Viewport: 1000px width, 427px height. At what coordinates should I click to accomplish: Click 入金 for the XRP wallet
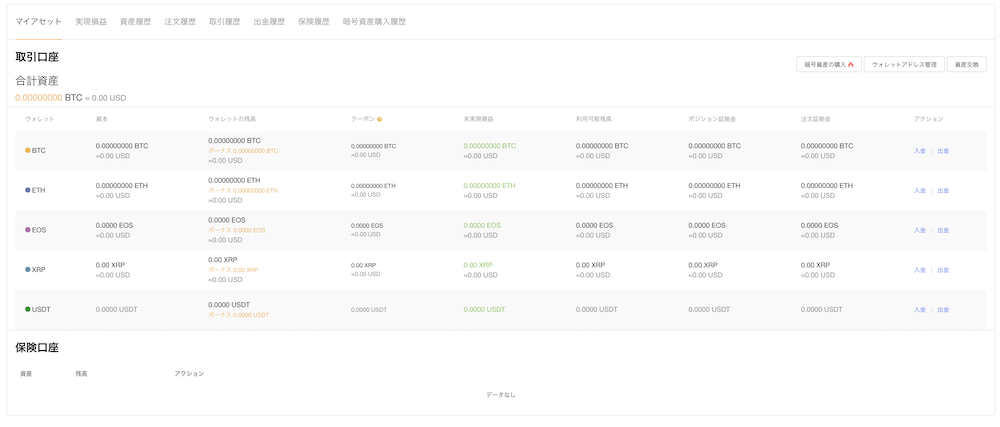(x=920, y=270)
